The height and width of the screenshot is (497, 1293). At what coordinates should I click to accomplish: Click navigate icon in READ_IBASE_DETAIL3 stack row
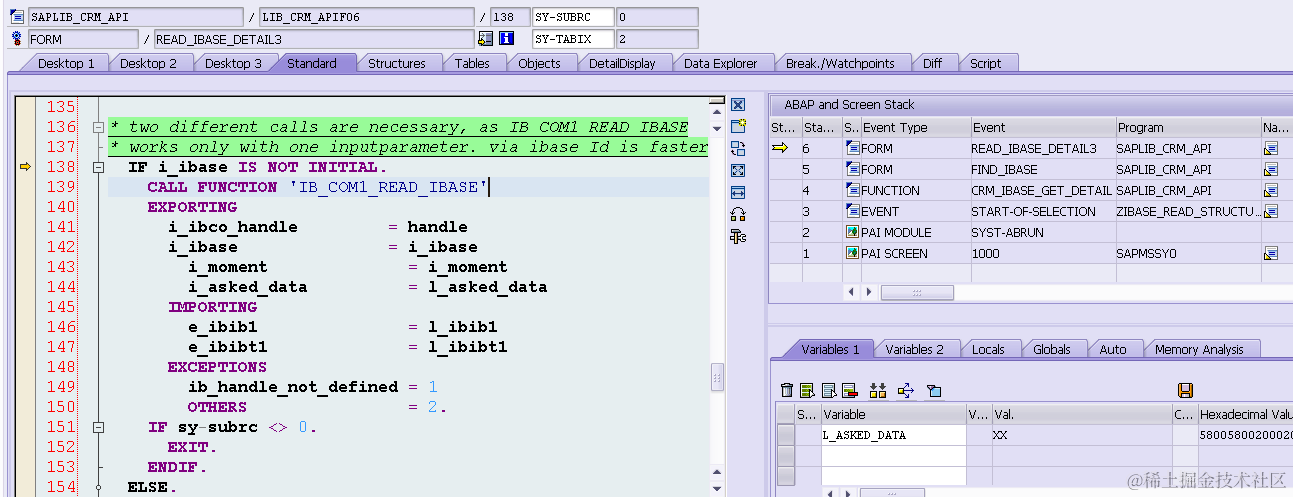(x=1271, y=148)
